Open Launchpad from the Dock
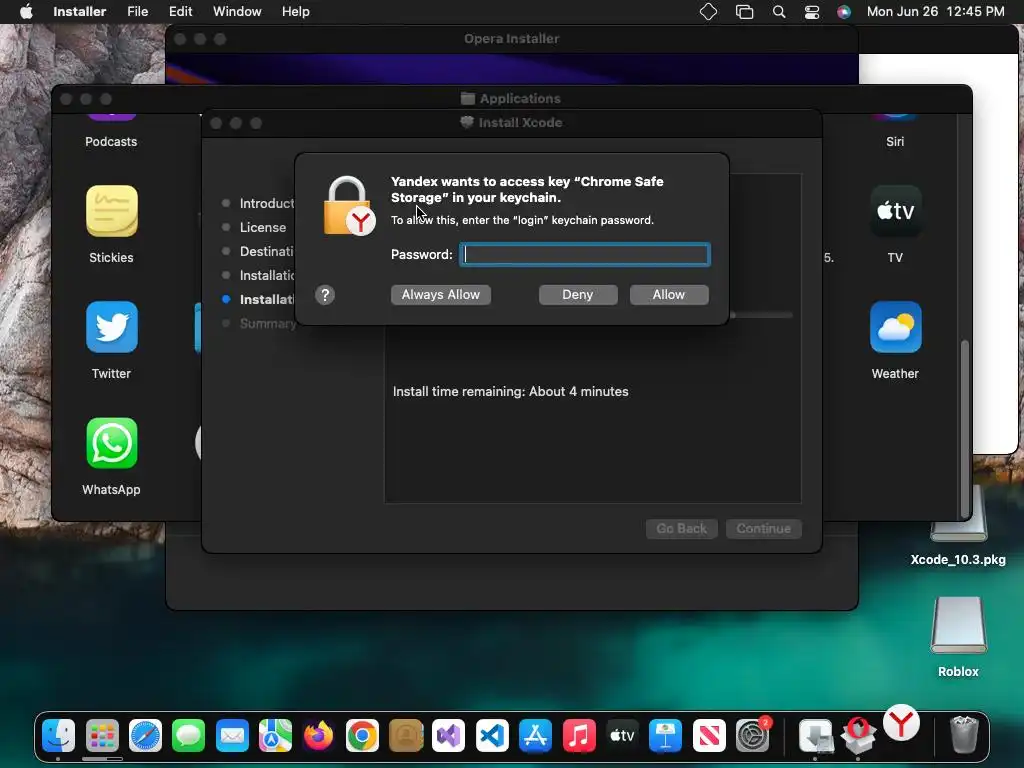The image size is (1024, 768). [102, 737]
